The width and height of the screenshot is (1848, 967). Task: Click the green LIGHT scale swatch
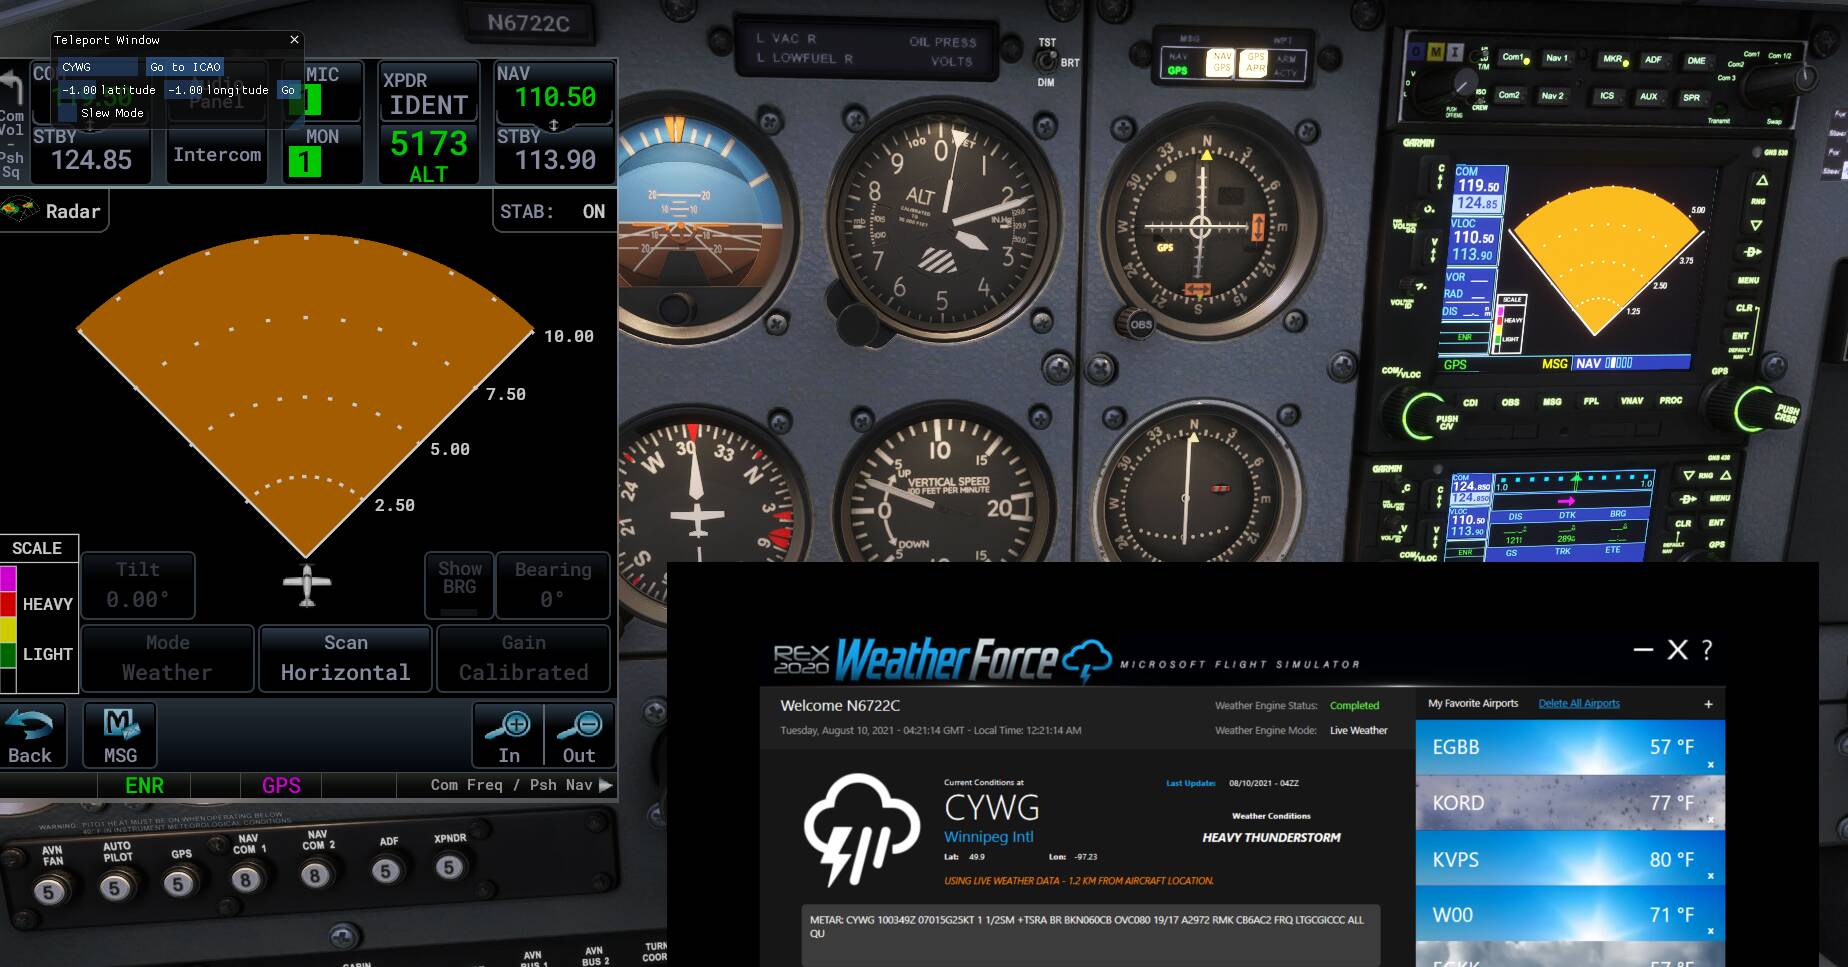[x=8, y=655]
